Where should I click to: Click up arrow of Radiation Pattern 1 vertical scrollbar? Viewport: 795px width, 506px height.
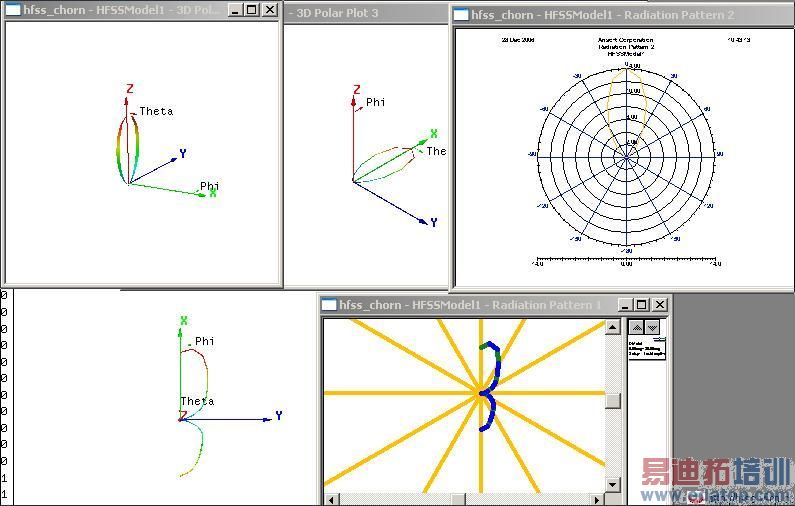[612, 327]
